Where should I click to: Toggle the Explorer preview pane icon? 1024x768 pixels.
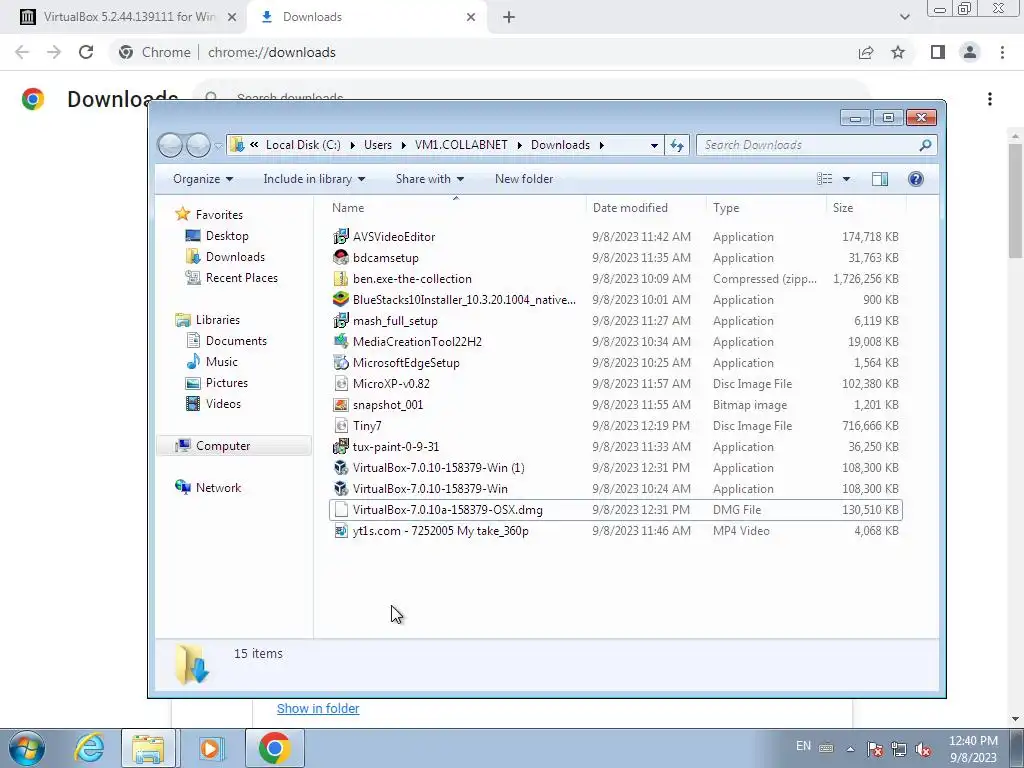[x=880, y=179]
